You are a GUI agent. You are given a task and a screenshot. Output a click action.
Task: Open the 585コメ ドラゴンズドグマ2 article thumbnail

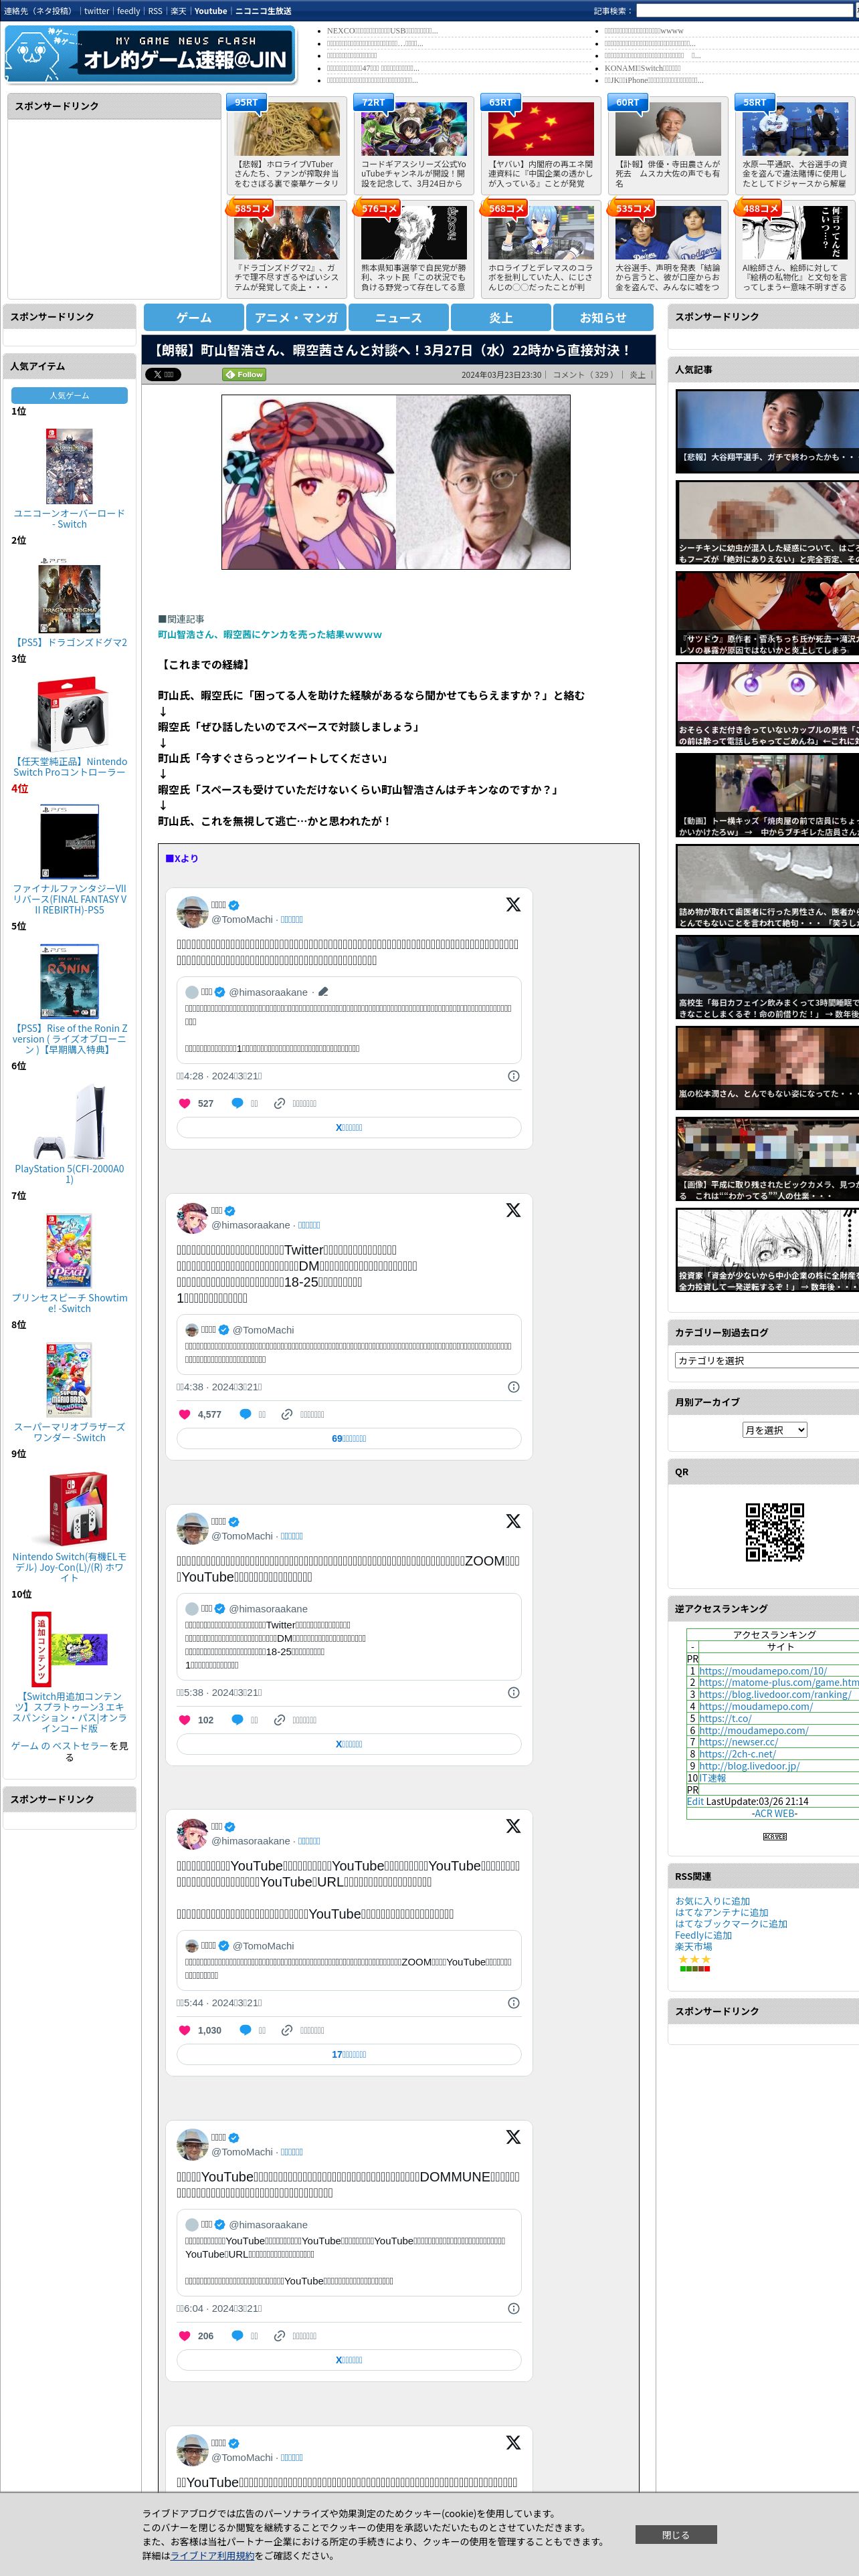(287, 233)
